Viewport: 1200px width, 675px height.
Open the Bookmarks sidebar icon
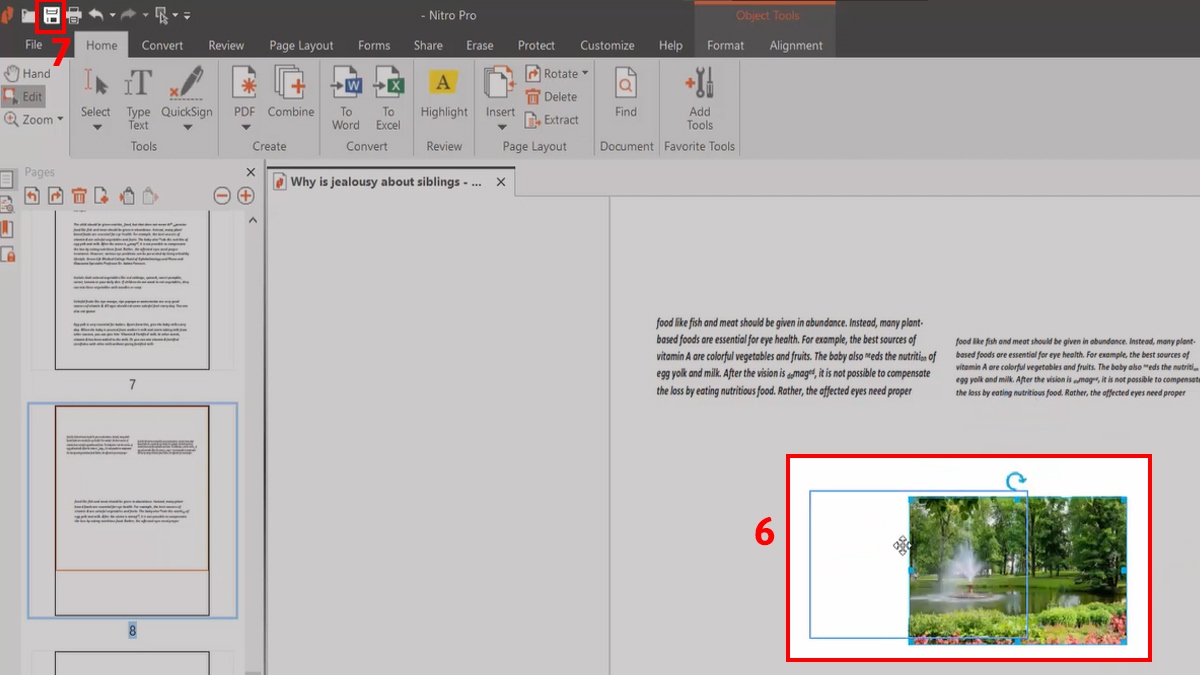(x=7, y=229)
